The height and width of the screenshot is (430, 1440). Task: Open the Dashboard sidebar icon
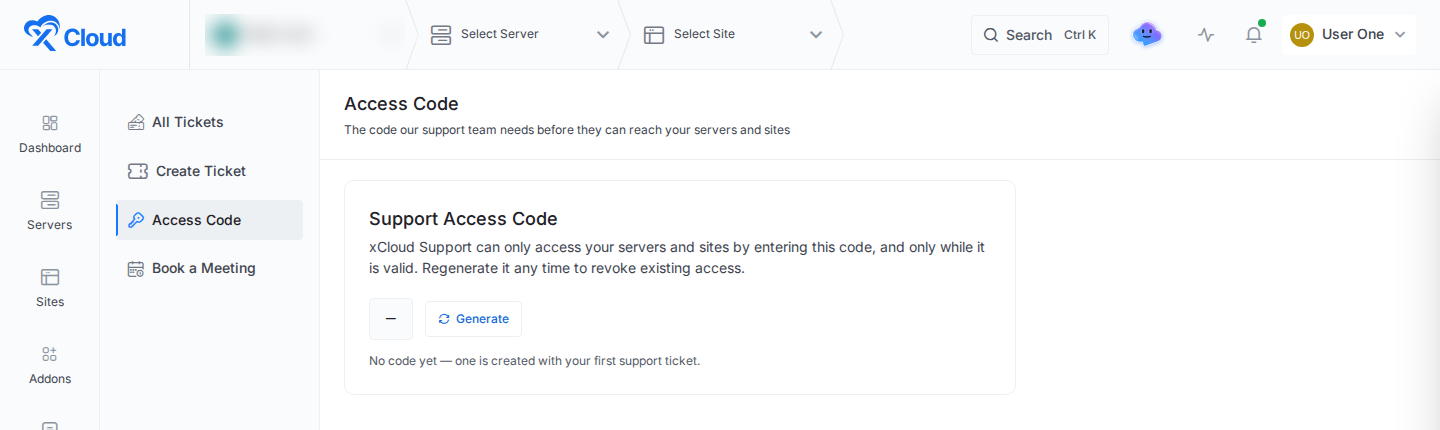tap(50, 123)
